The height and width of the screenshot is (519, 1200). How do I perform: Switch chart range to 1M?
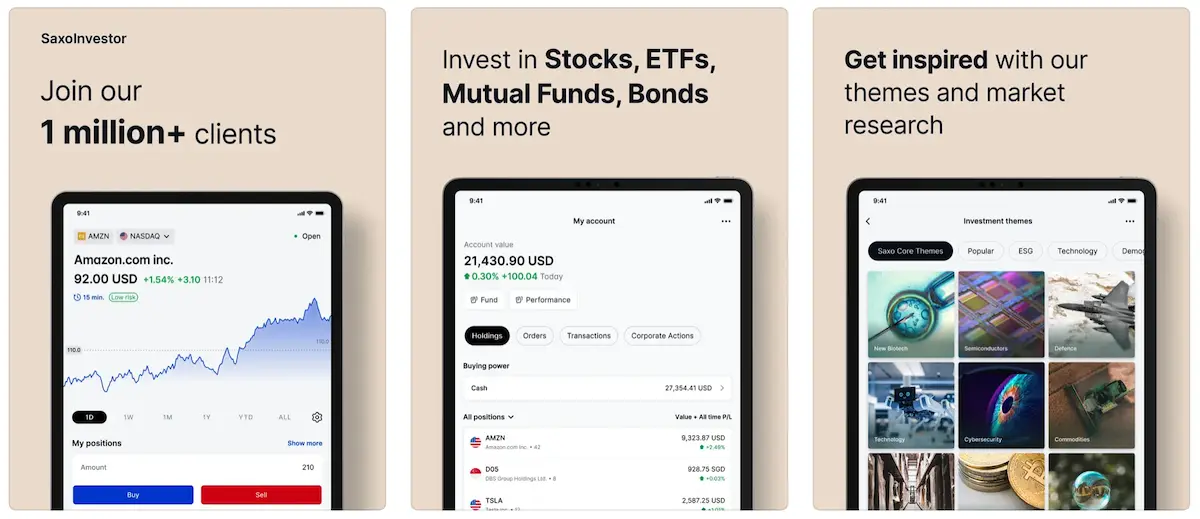coord(168,417)
